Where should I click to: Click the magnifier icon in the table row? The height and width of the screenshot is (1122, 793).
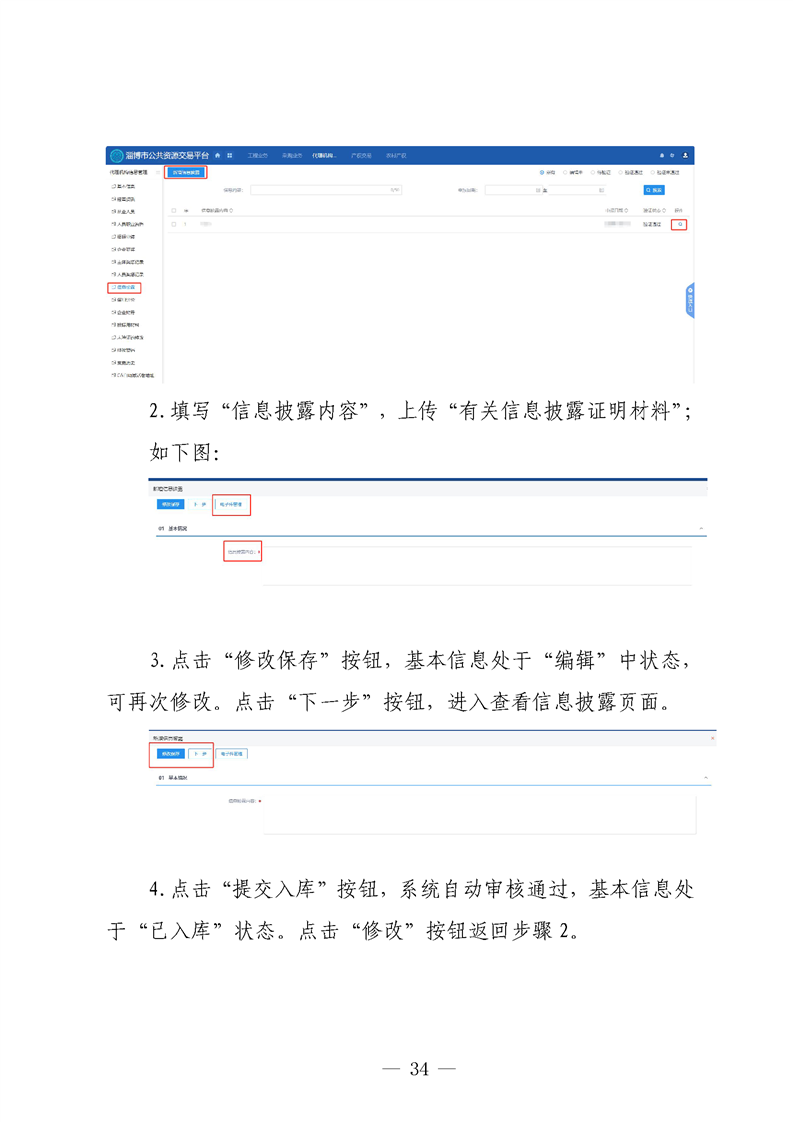coord(680,225)
